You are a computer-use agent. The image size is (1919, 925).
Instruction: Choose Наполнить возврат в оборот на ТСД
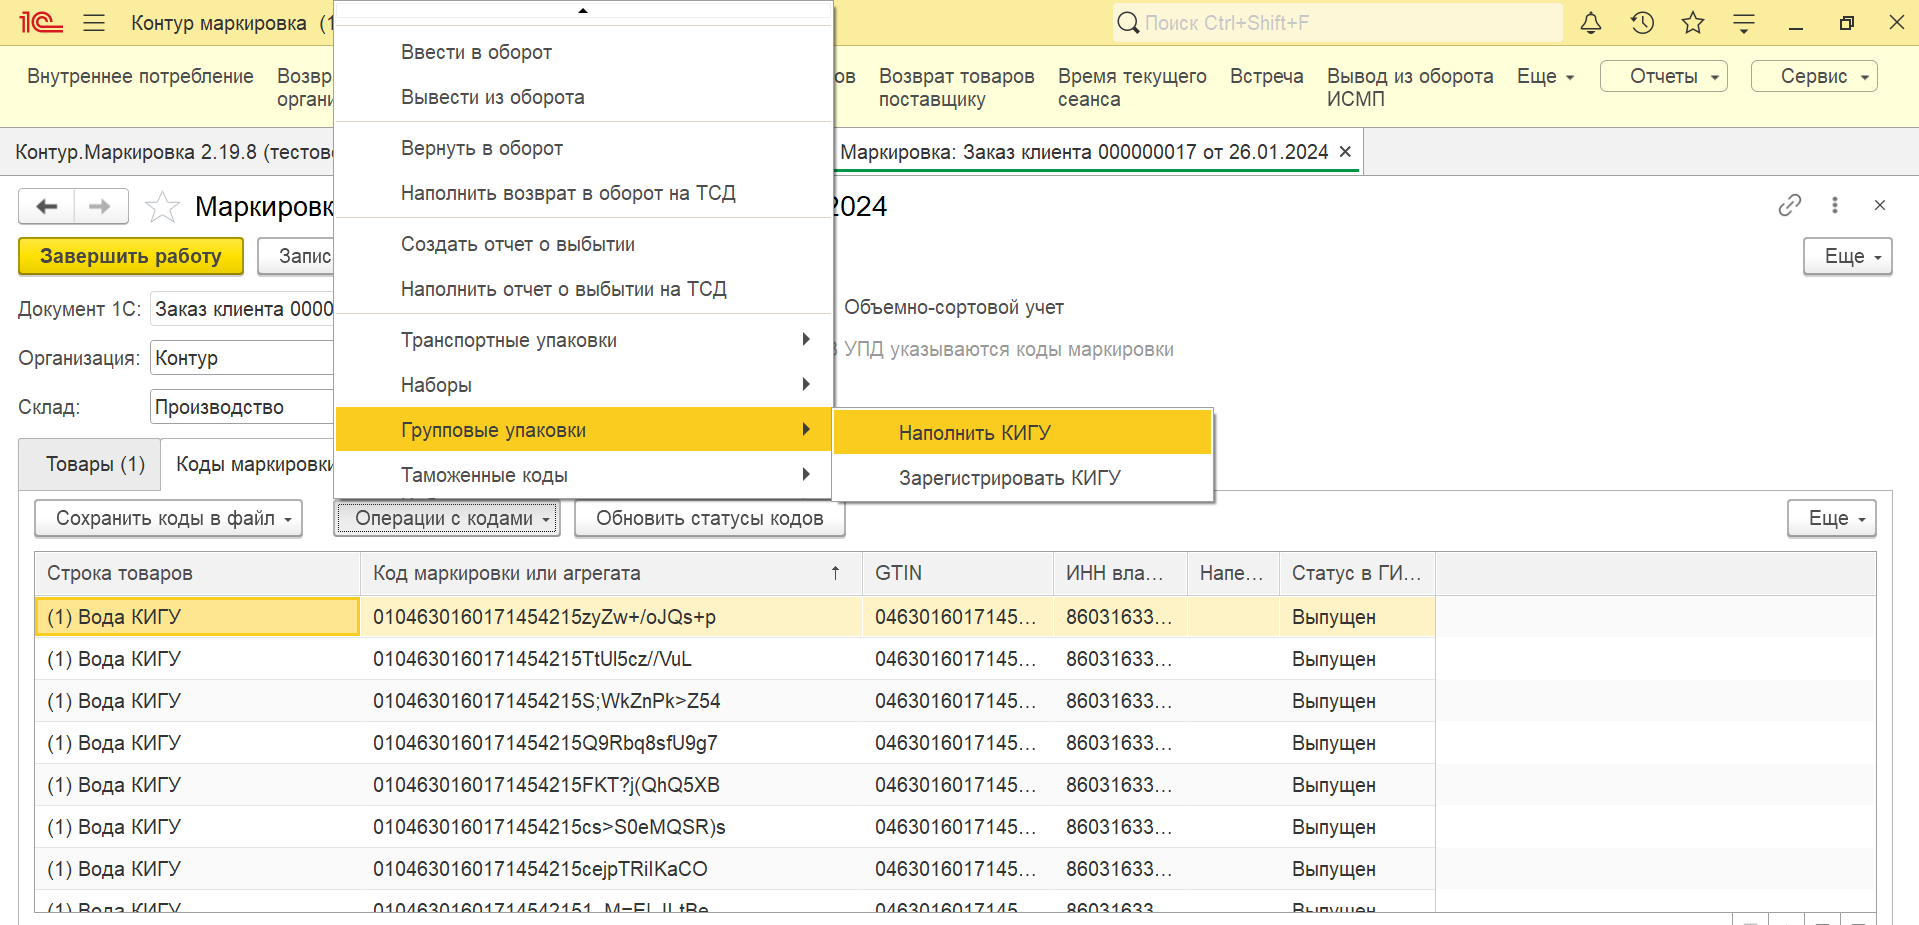click(x=583, y=193)
